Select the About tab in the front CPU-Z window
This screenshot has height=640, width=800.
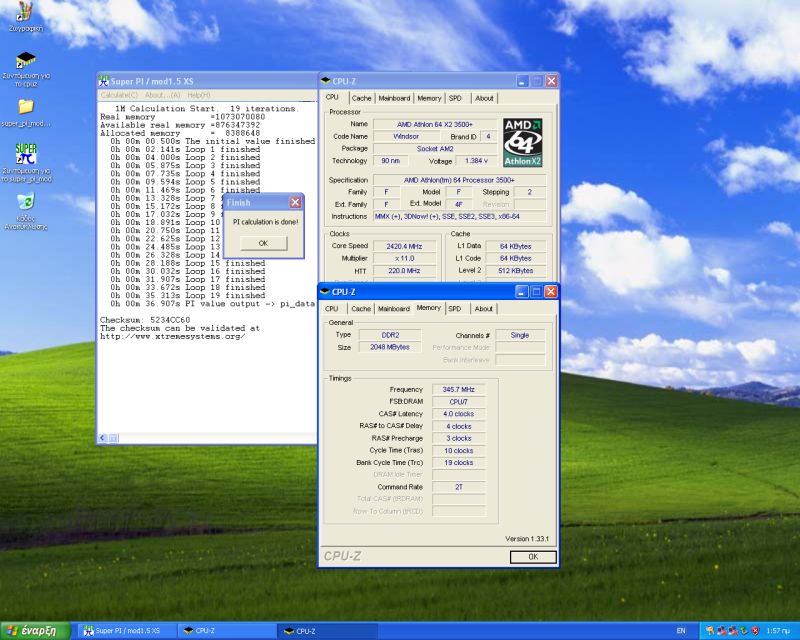[x=484, y=309]
